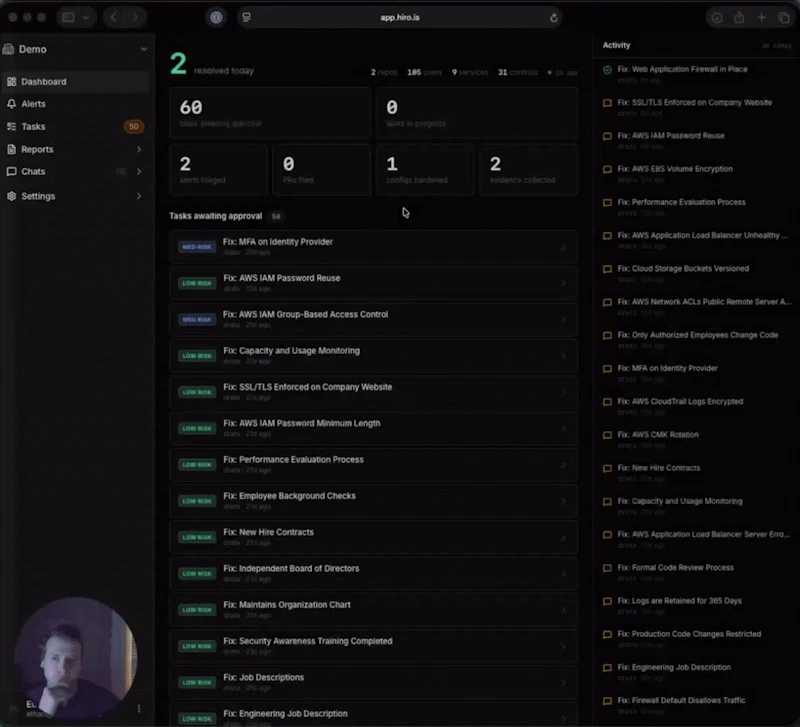Open the 60 tasks awaiting approval card

point(270,113)
